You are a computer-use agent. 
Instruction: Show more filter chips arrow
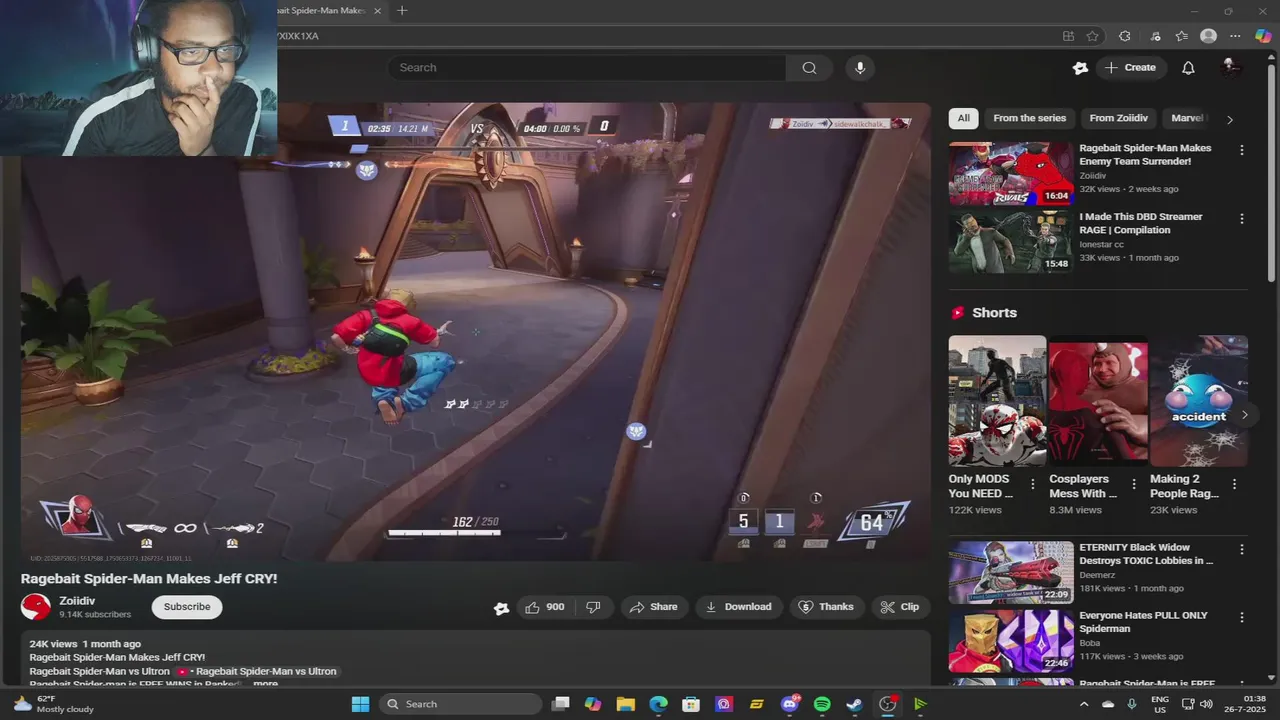coord(1230,119)
